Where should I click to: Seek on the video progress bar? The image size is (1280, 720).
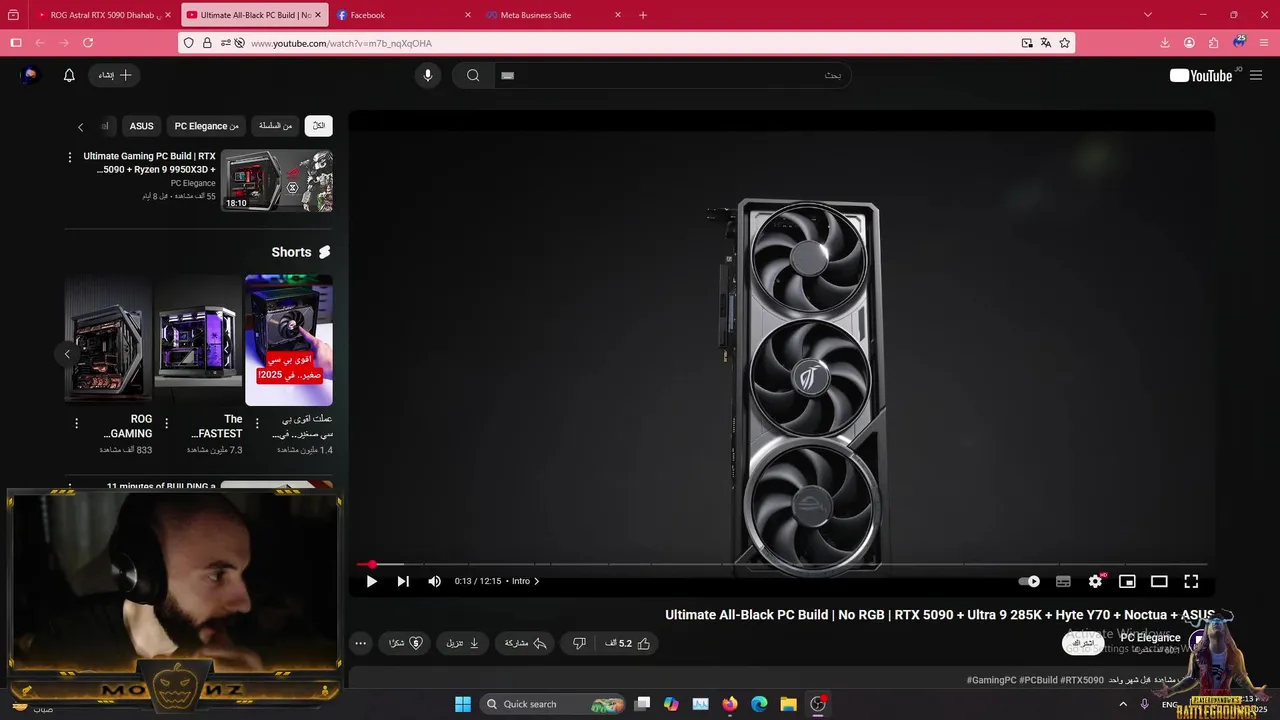781,564
